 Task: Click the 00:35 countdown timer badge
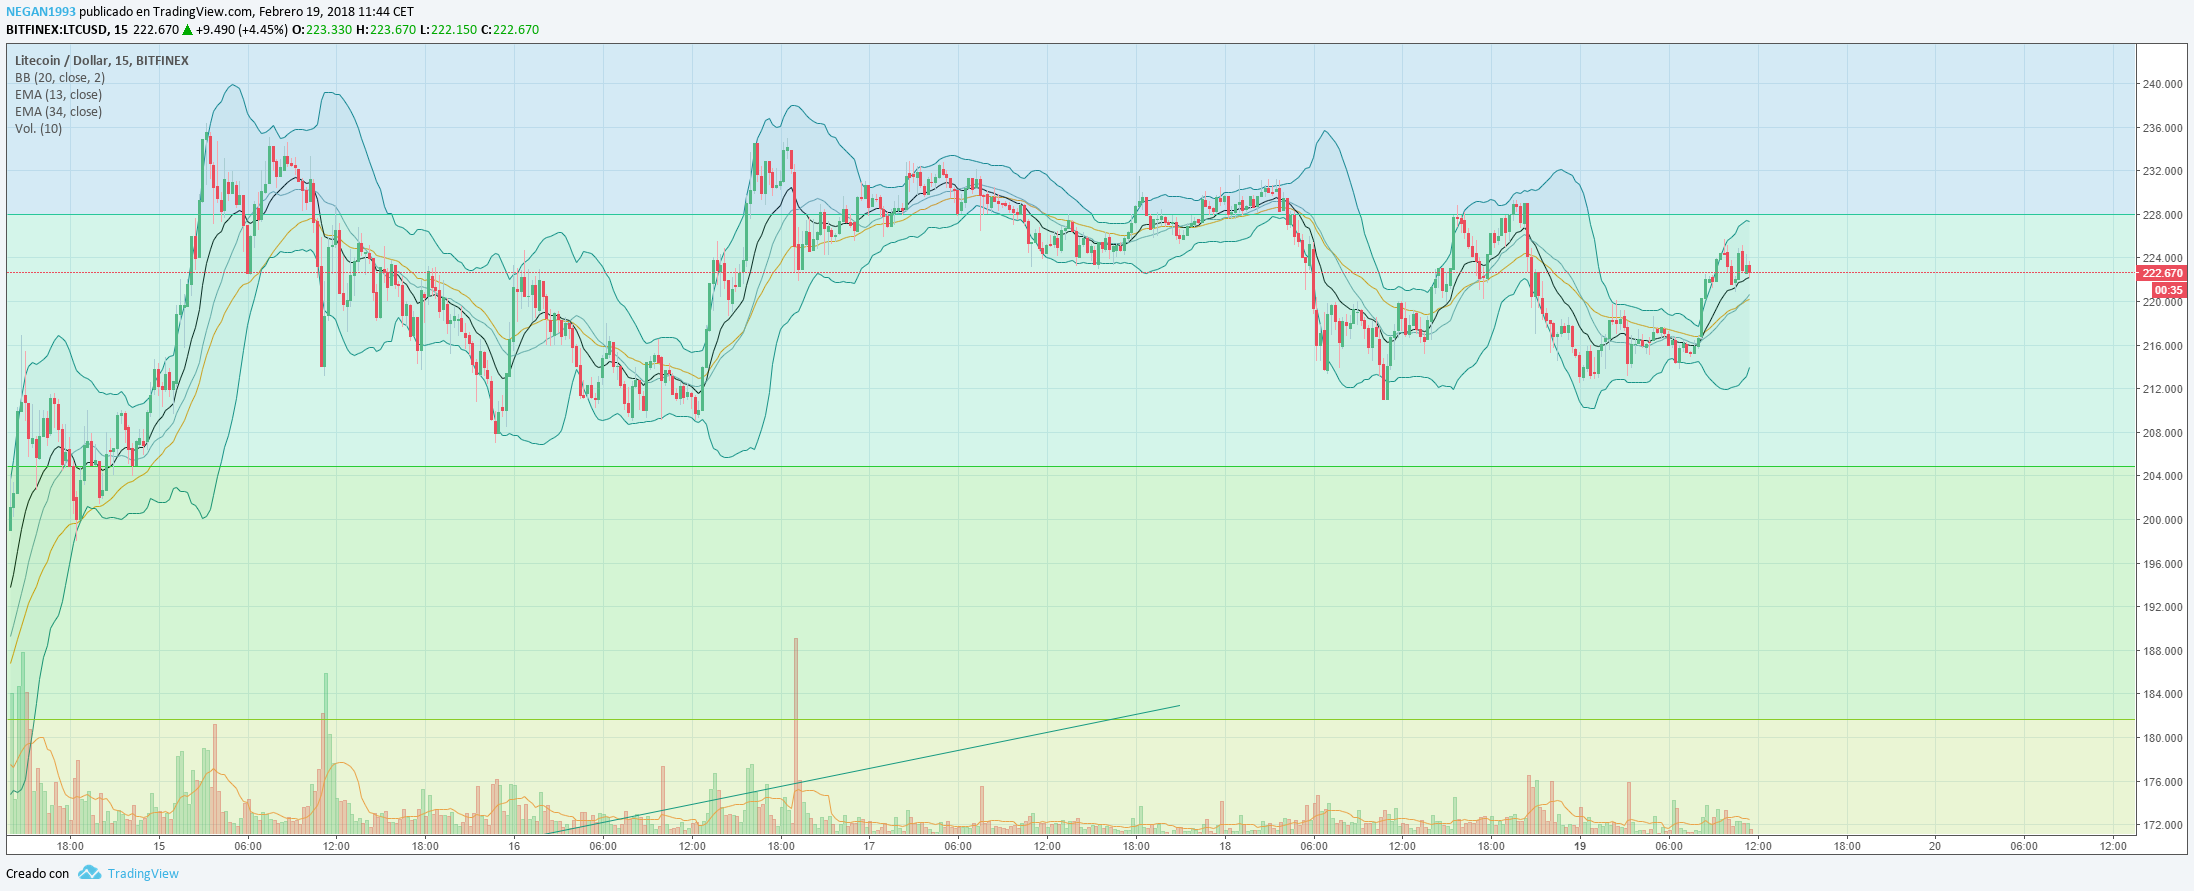point(2168,290)
